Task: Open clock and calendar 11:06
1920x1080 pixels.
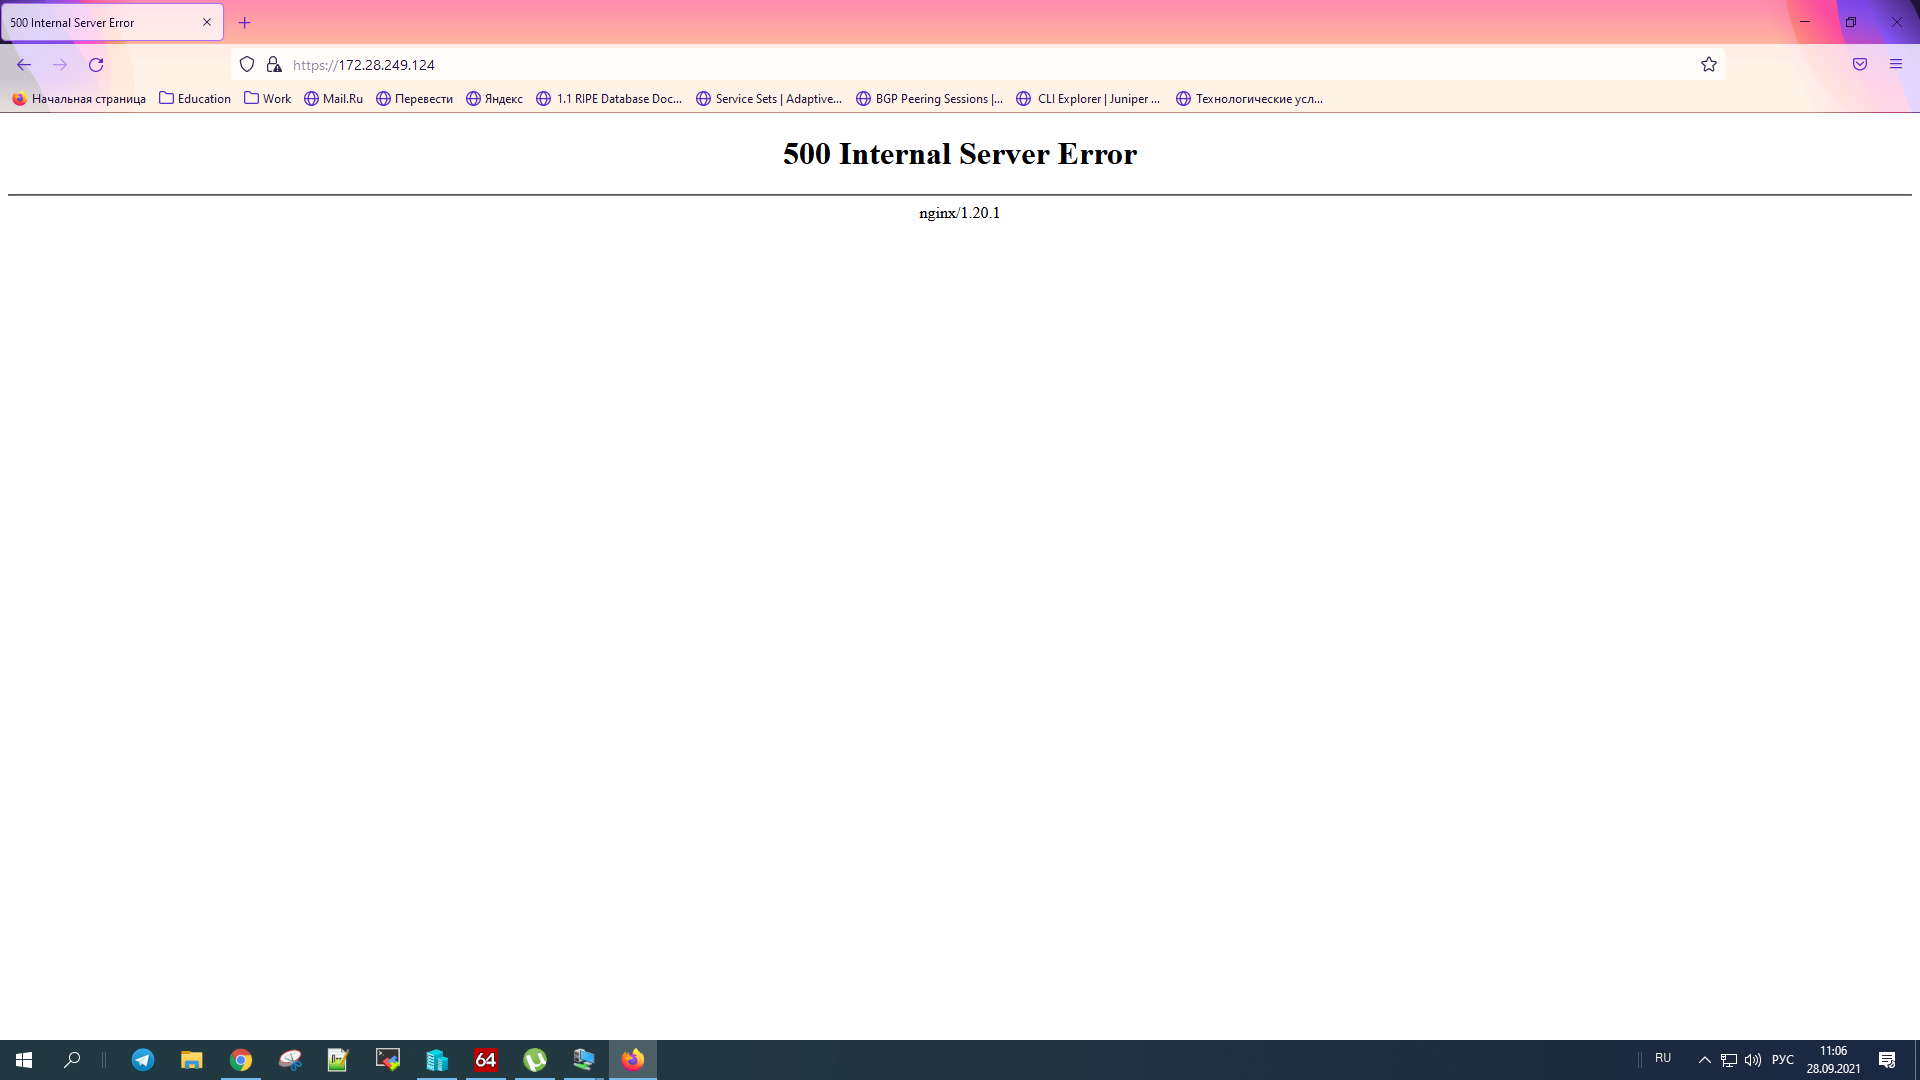Action: click(x=1833, y=1060)
